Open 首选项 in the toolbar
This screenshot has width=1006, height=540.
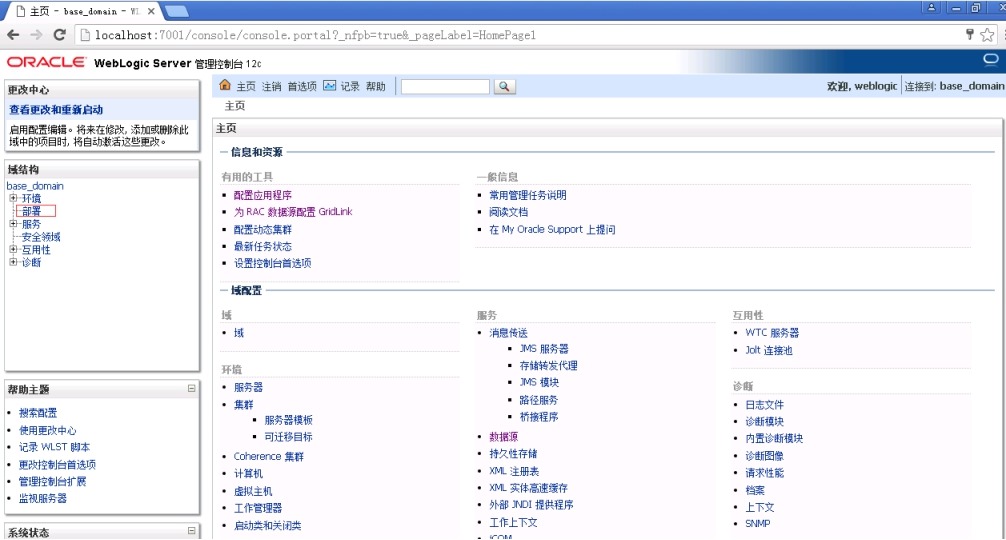click(302, 87)
